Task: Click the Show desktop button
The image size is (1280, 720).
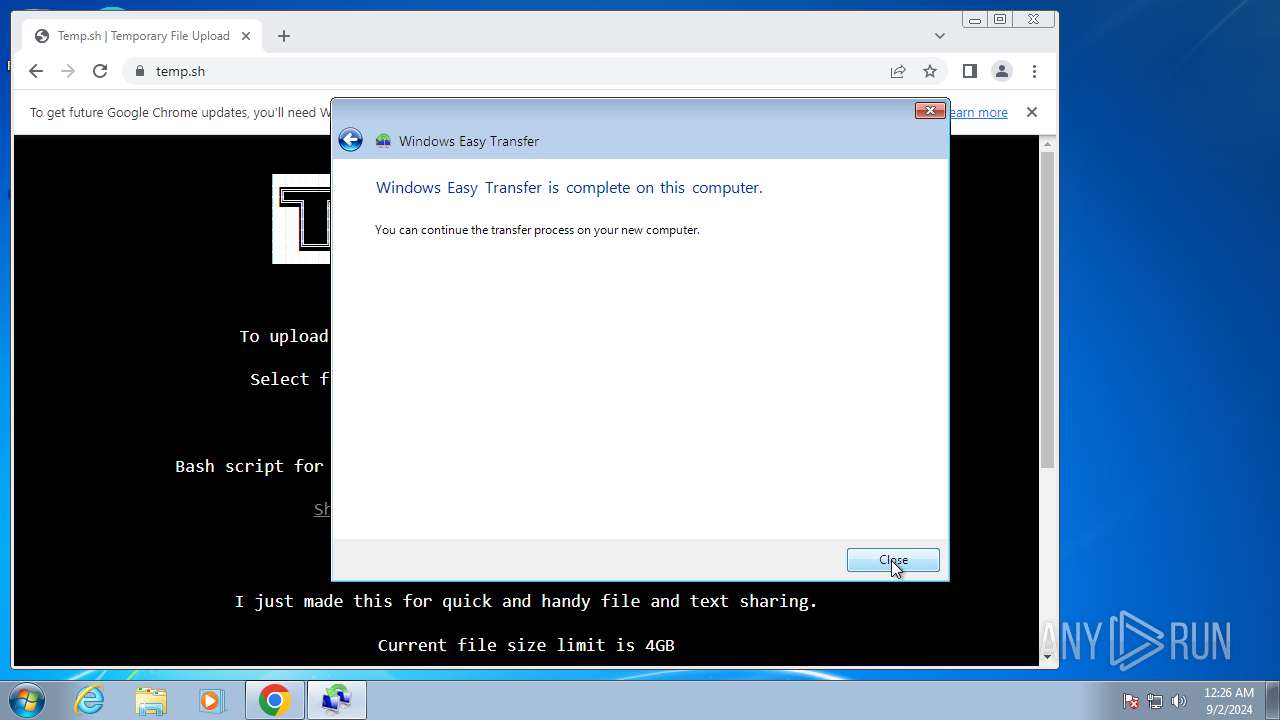Action: (x=1272, y=700)
